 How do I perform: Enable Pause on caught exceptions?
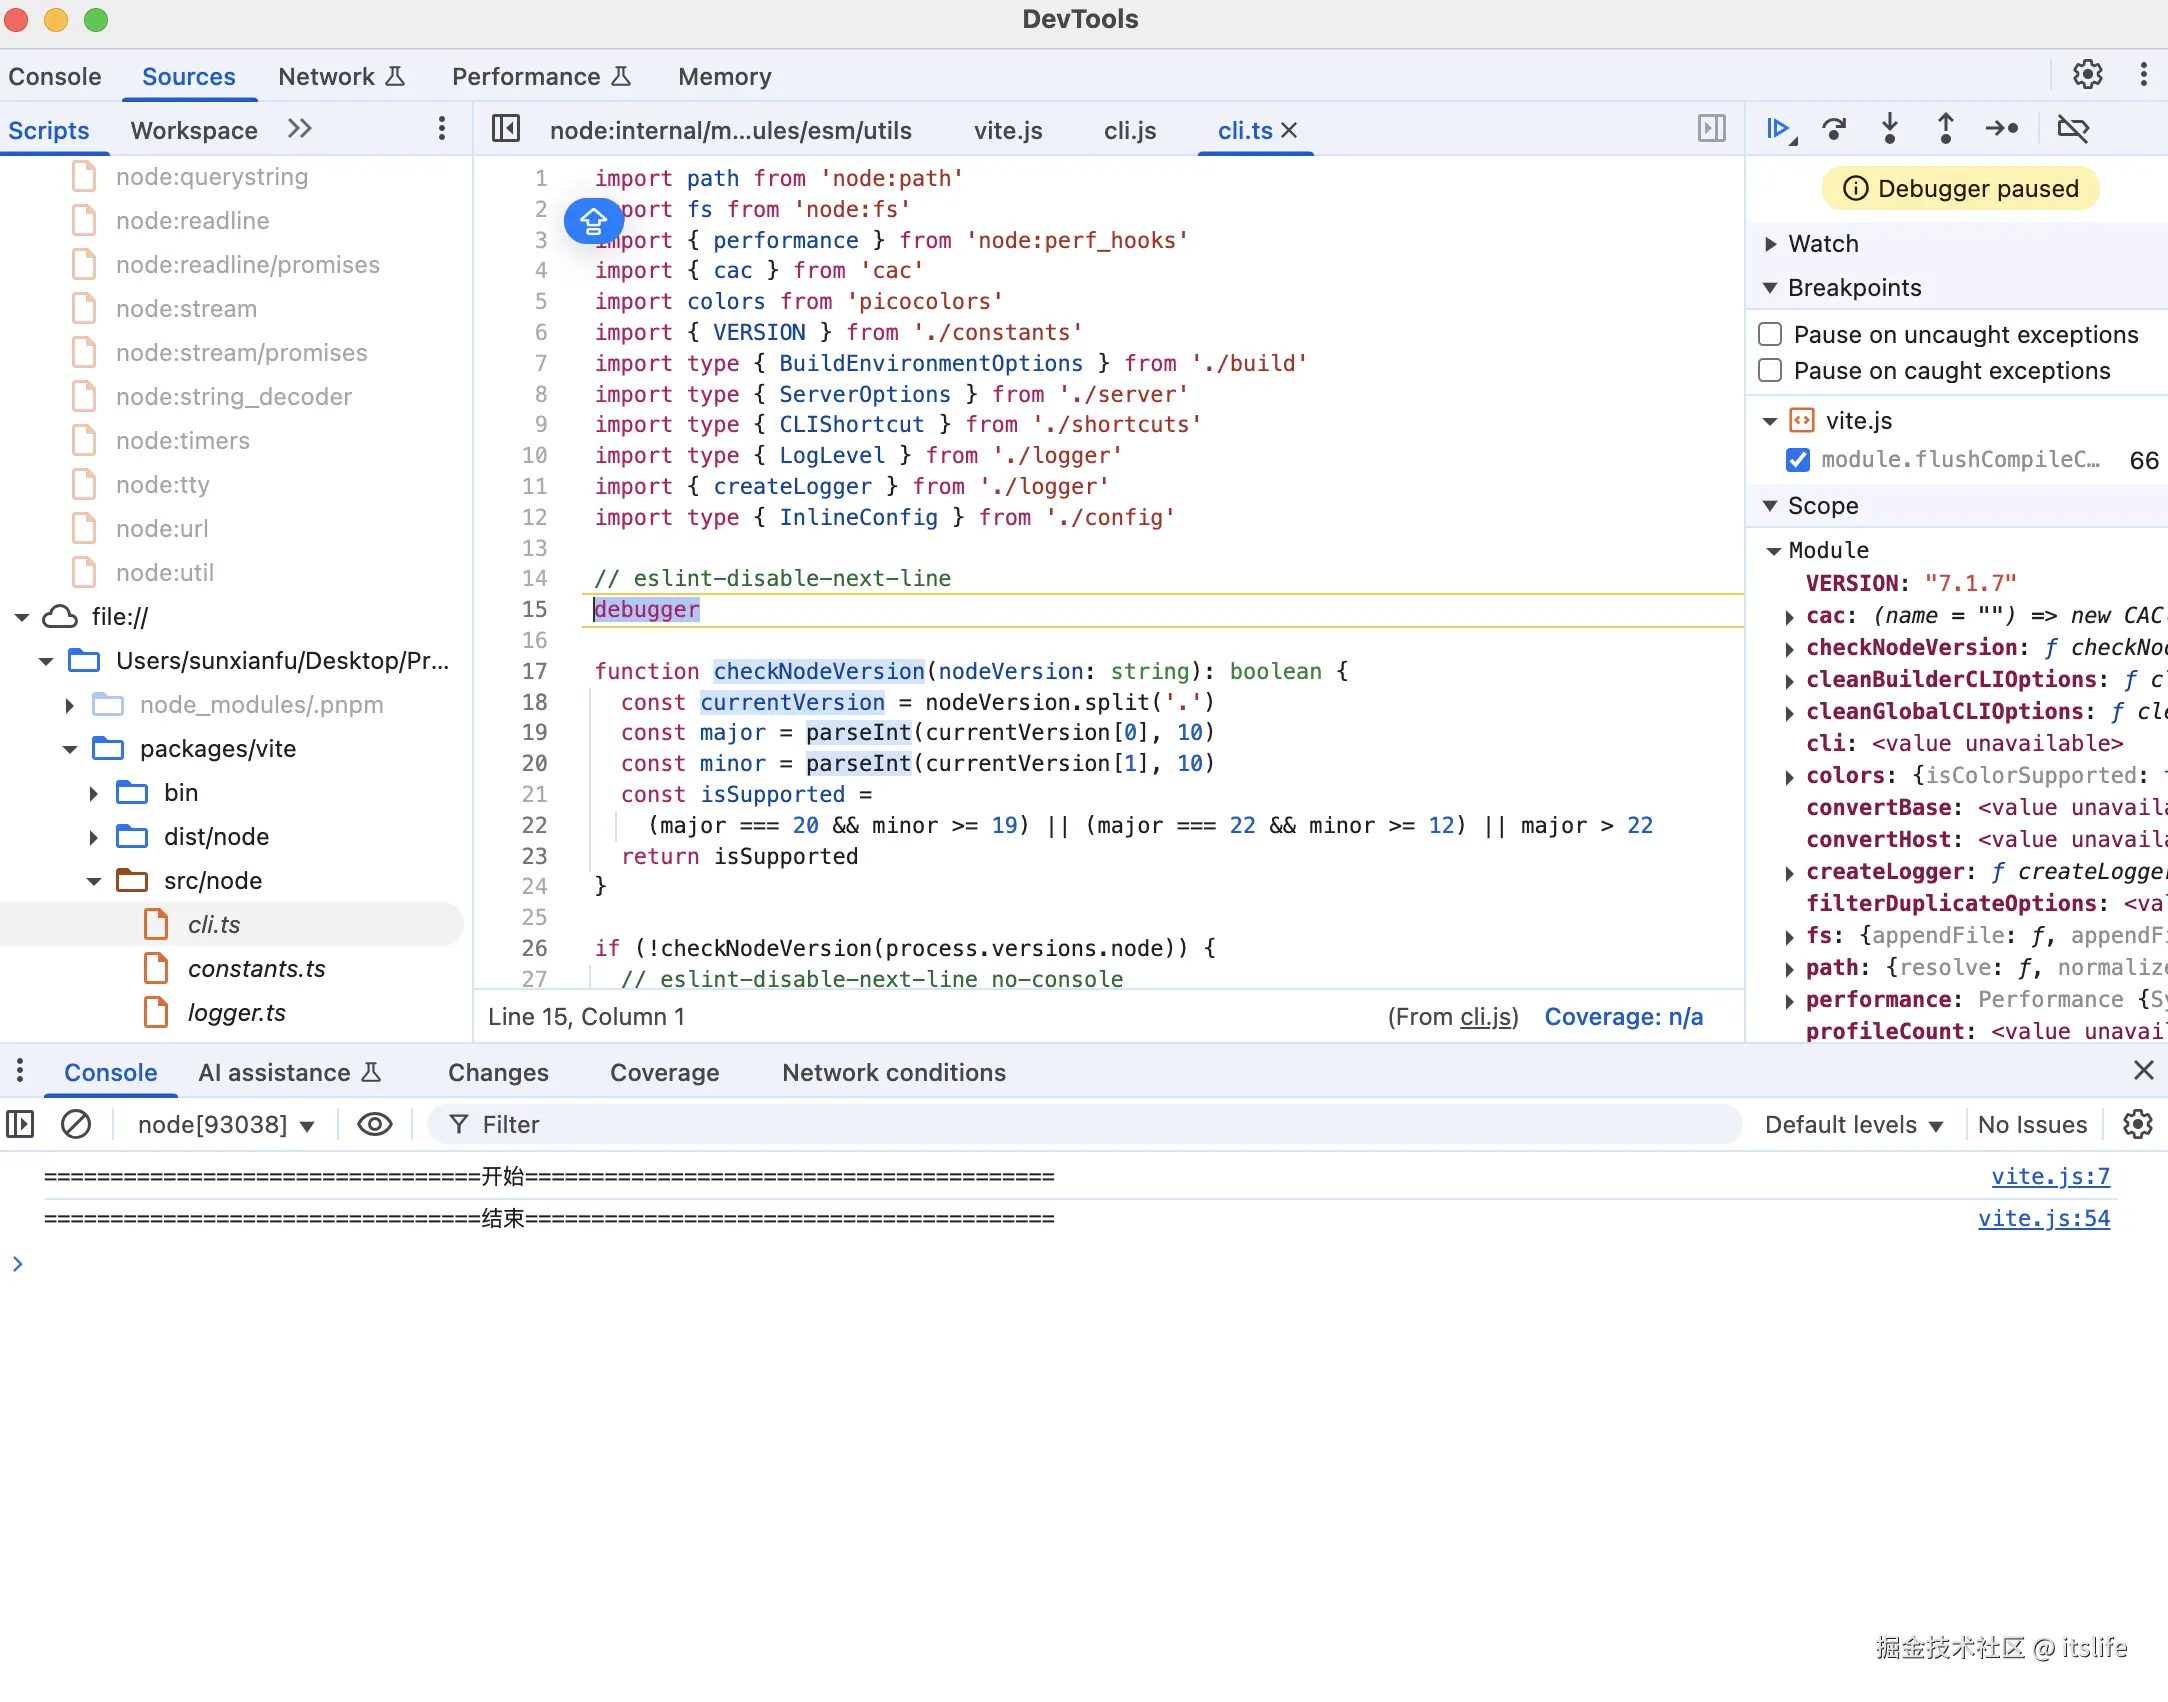tap(1770, 370)
